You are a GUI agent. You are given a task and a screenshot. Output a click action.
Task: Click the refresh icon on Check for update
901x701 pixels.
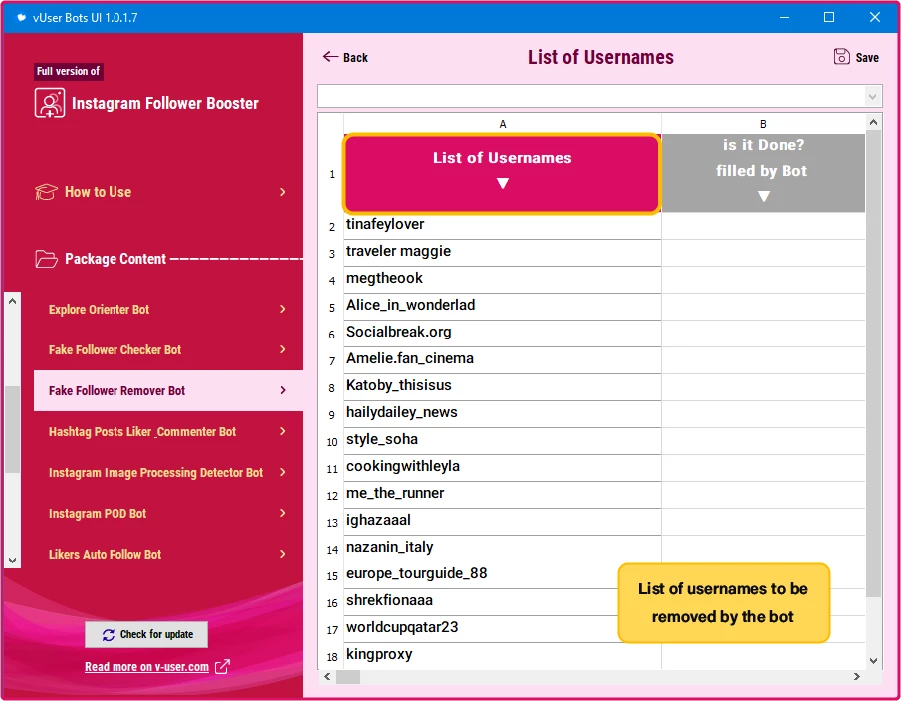(x=109, y=634)
